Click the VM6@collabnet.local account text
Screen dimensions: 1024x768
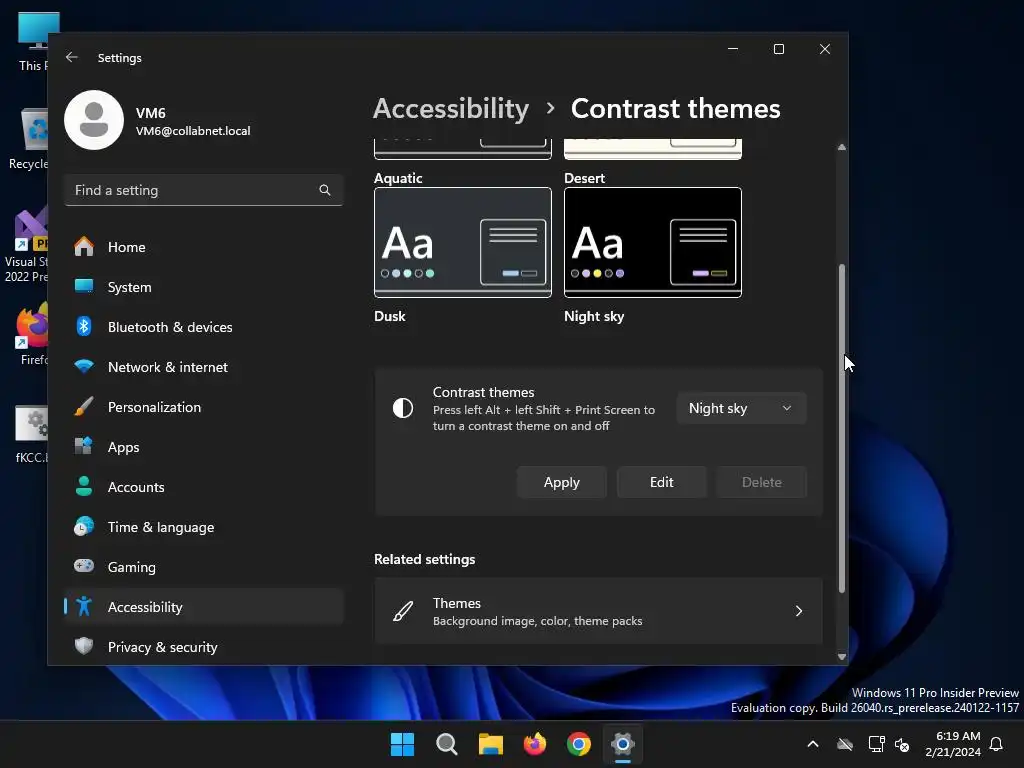tap(193, 131)
